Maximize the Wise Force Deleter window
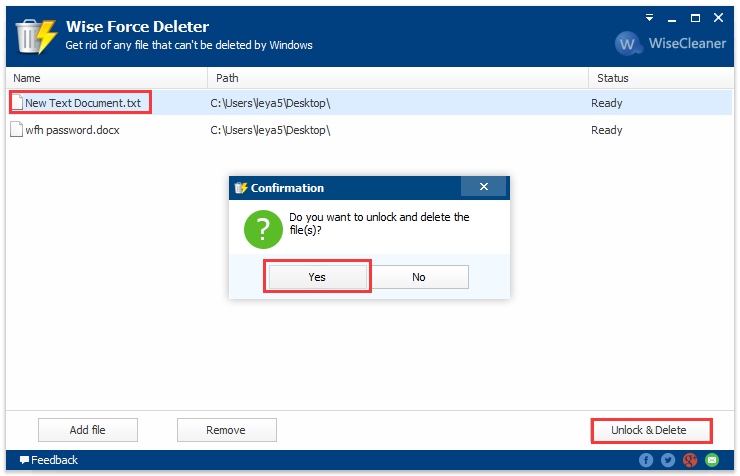The image size is (740, 476). tap(695, 18)
